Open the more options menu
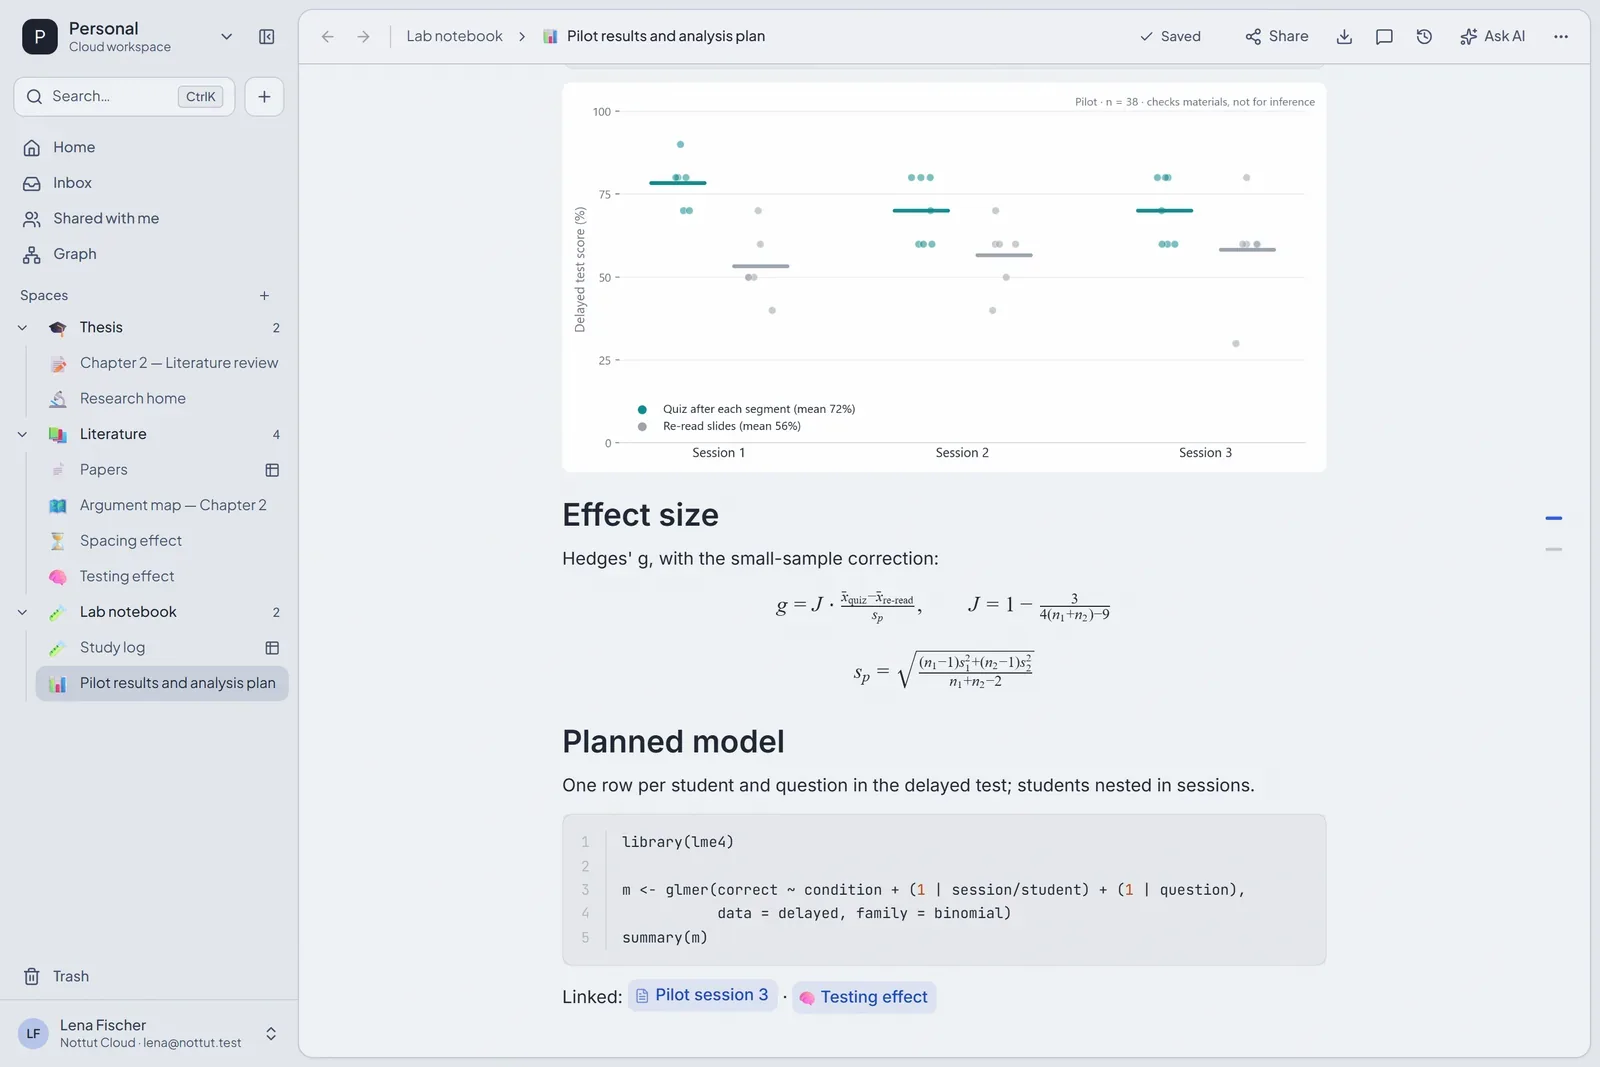 tap(1561, 37)
